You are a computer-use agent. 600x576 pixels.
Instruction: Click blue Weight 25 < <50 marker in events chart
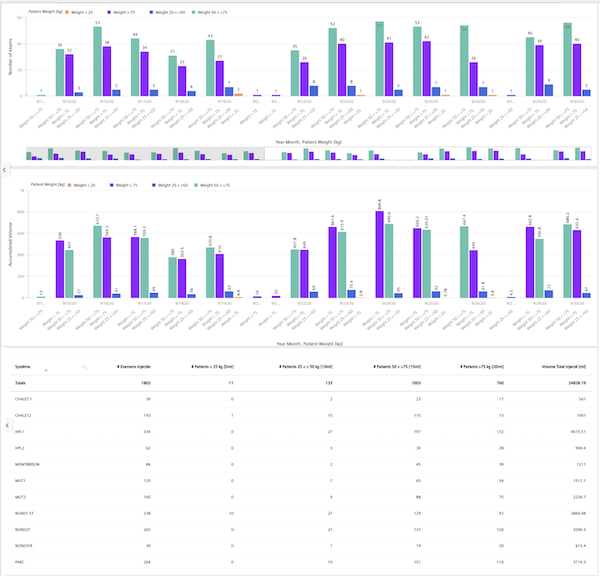151,9
